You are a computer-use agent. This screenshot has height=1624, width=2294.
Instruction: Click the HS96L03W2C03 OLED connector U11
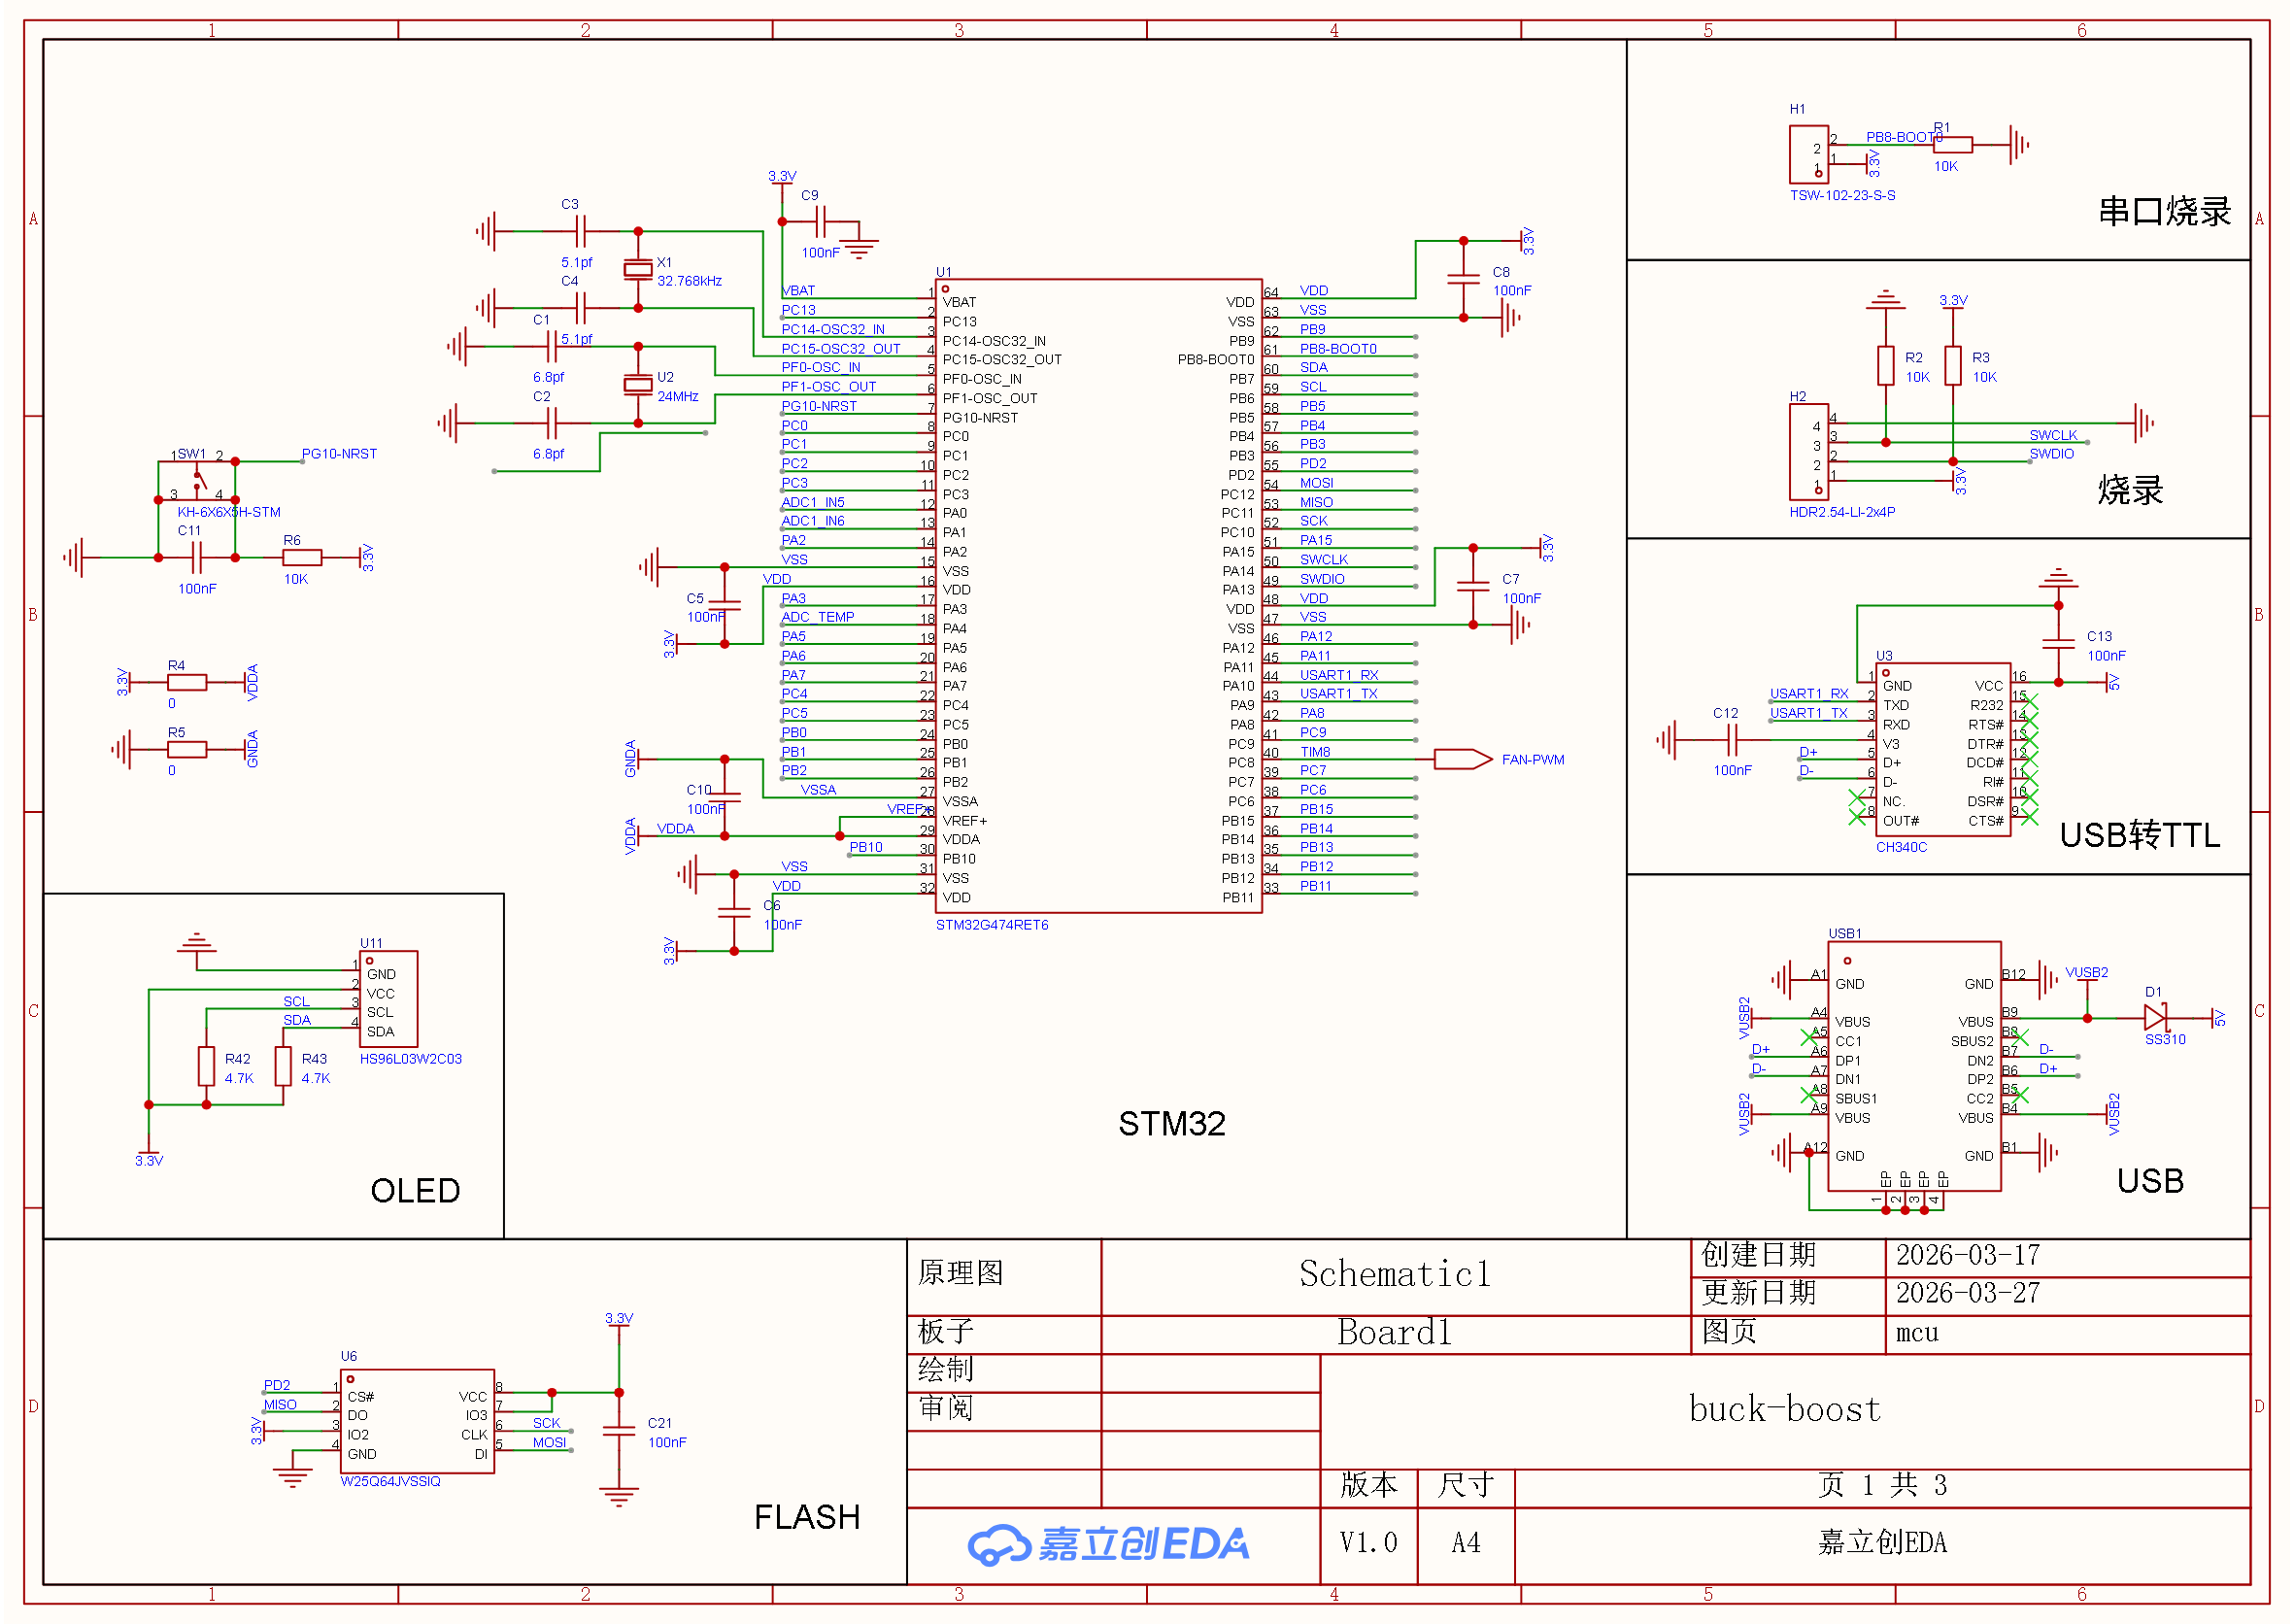[x=388, y=999]
